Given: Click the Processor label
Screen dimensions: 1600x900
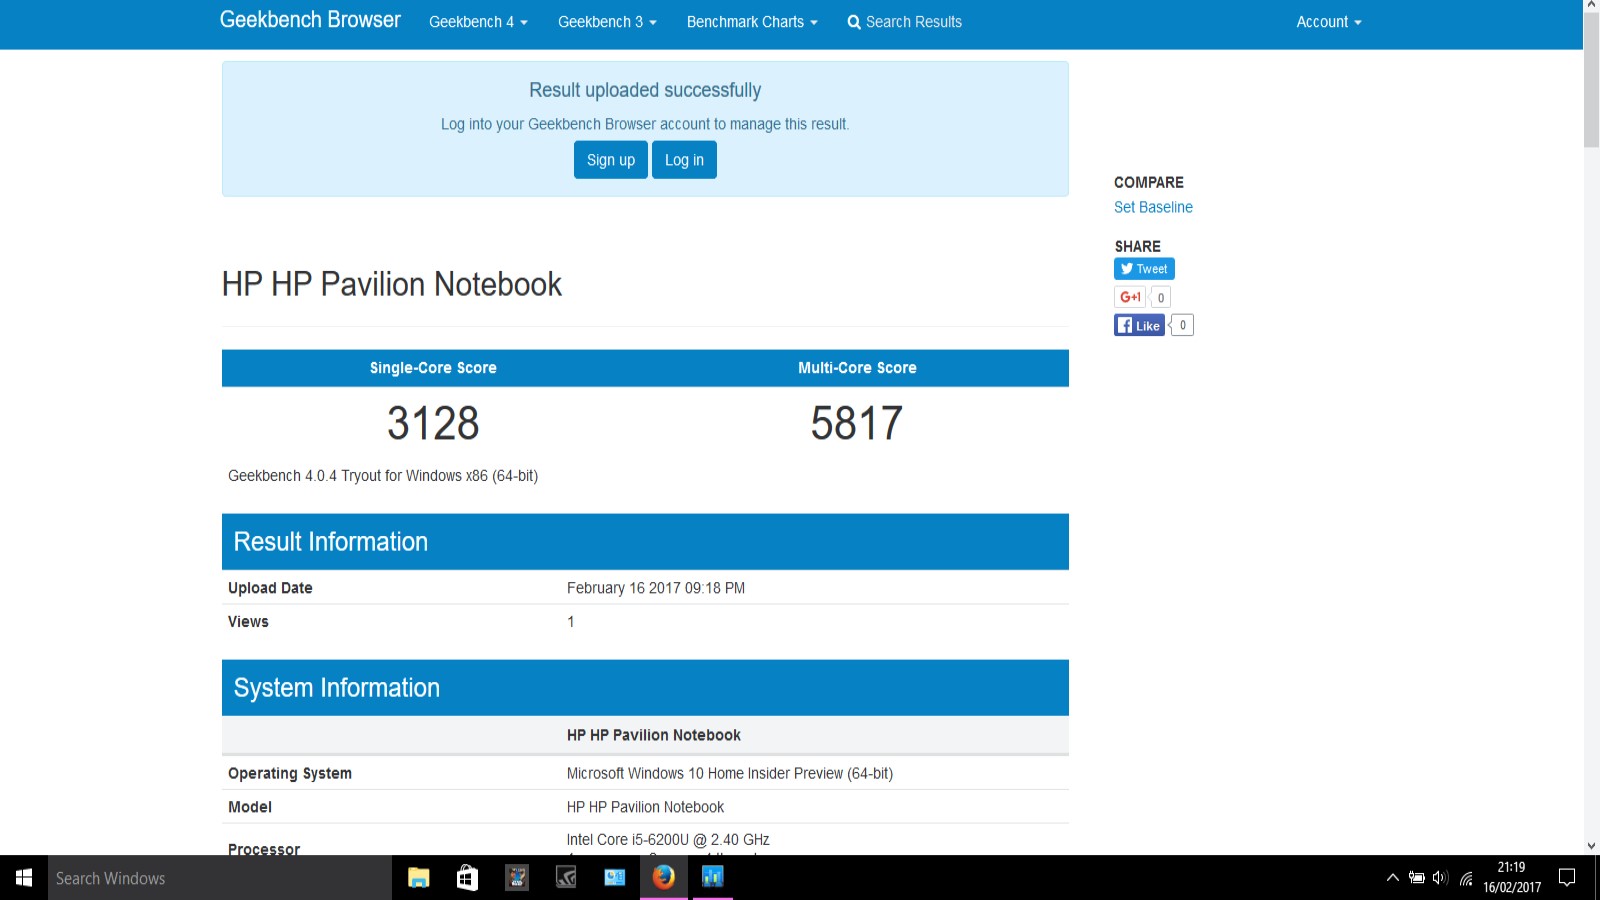Looking at the screenshot, I should click(x=264, y=849).
